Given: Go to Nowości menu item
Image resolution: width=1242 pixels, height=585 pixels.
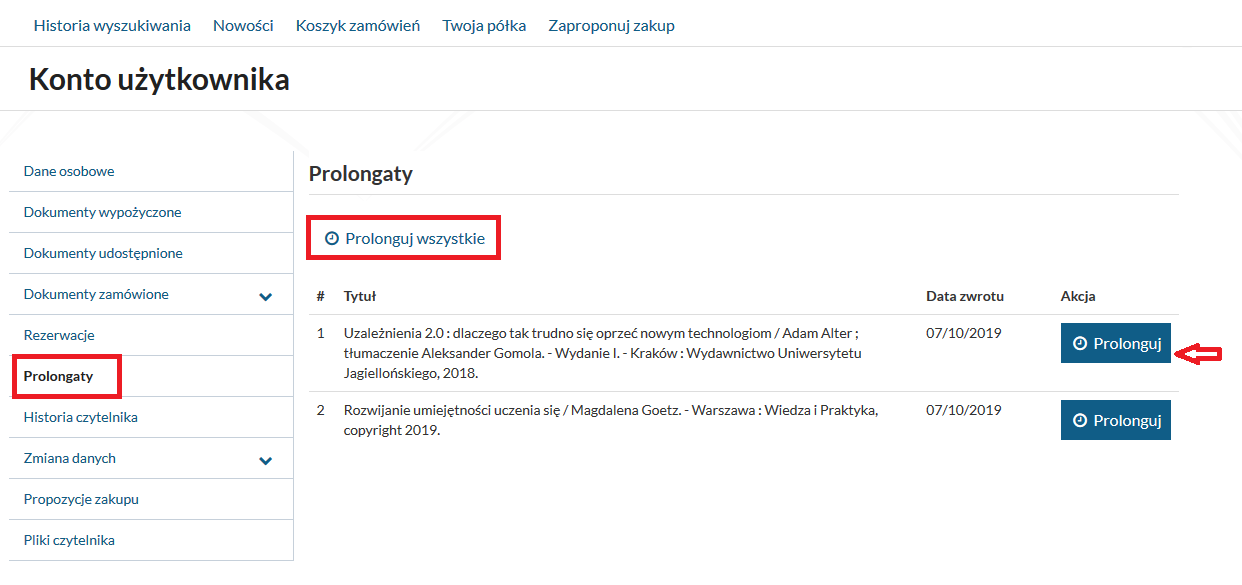Looking at the screenshot, I should (x=243, y=26).
